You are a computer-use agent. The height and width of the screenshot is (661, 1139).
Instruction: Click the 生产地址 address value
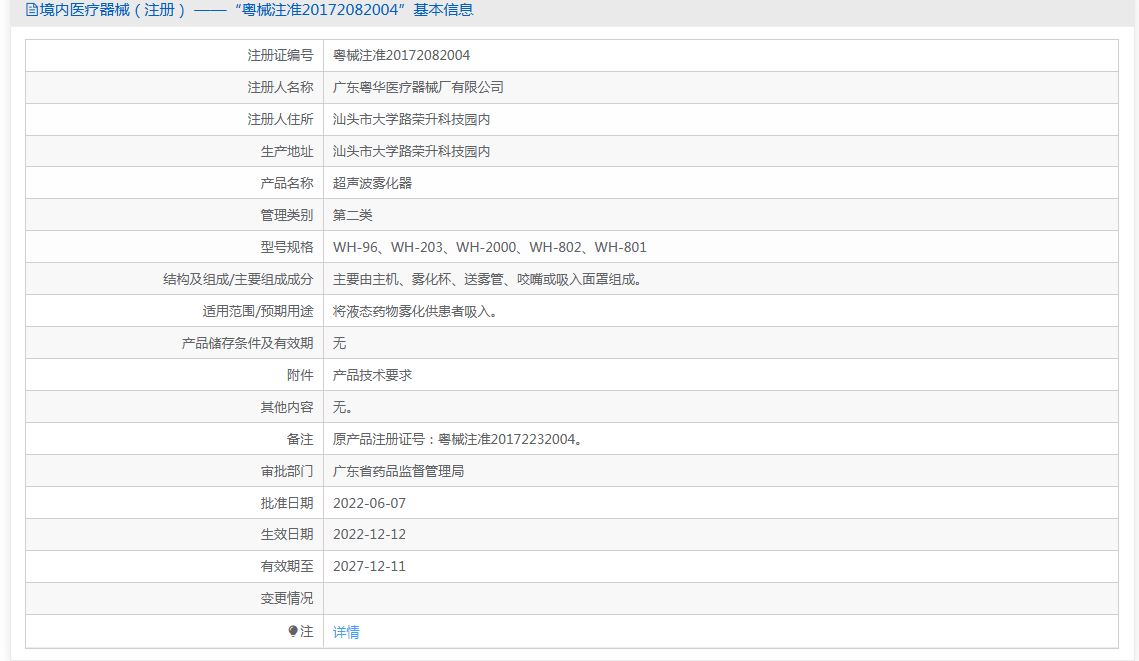click(411, 151)
